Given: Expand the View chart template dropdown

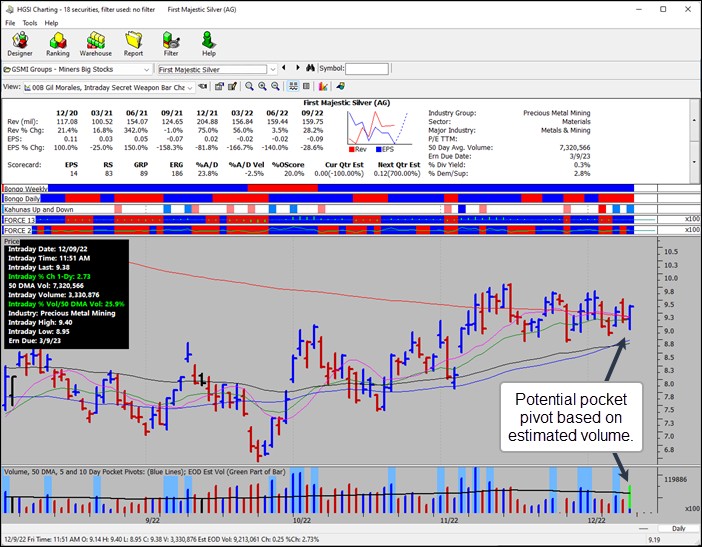Looking at the screenshot, I should click(190, 88).
